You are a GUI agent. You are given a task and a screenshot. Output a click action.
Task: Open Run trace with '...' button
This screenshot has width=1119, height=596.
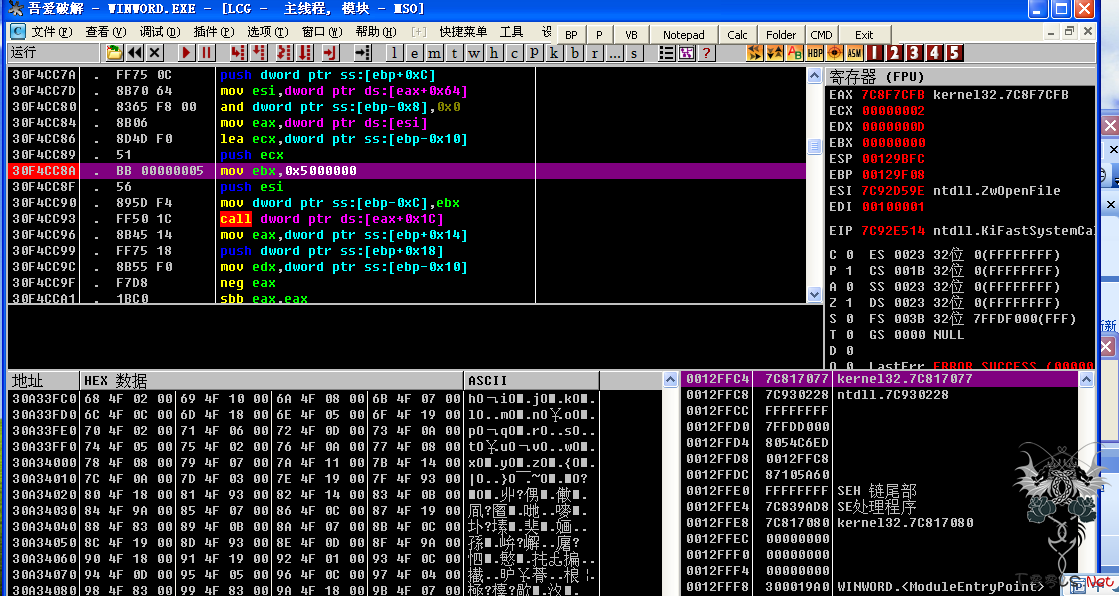[614, 53]
